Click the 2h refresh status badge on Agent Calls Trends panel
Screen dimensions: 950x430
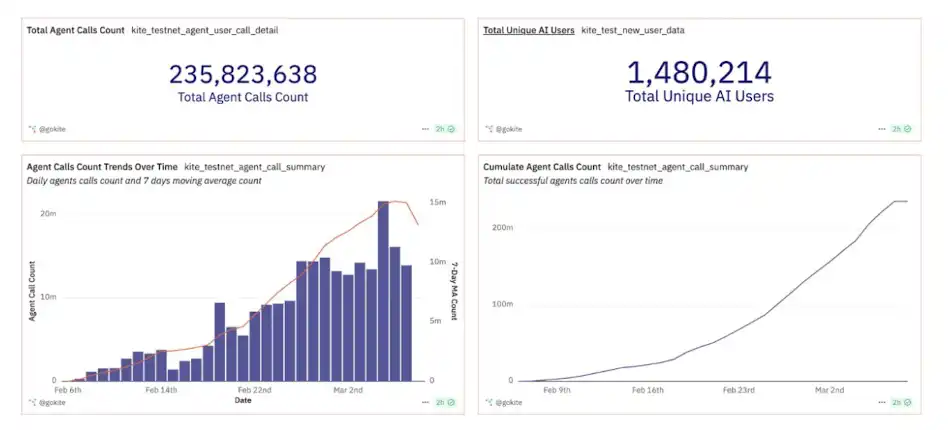click(x=445, y=402)
